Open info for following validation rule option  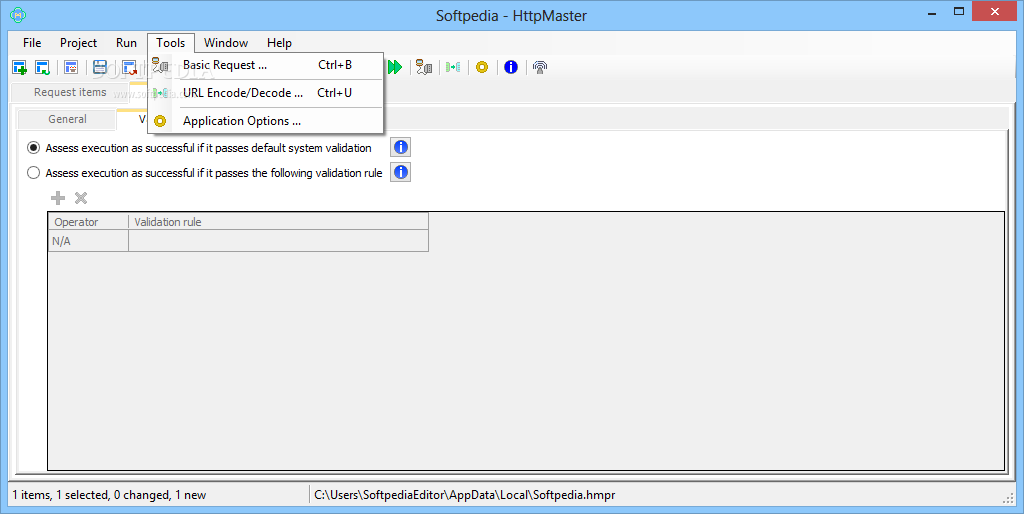(400, 172)
